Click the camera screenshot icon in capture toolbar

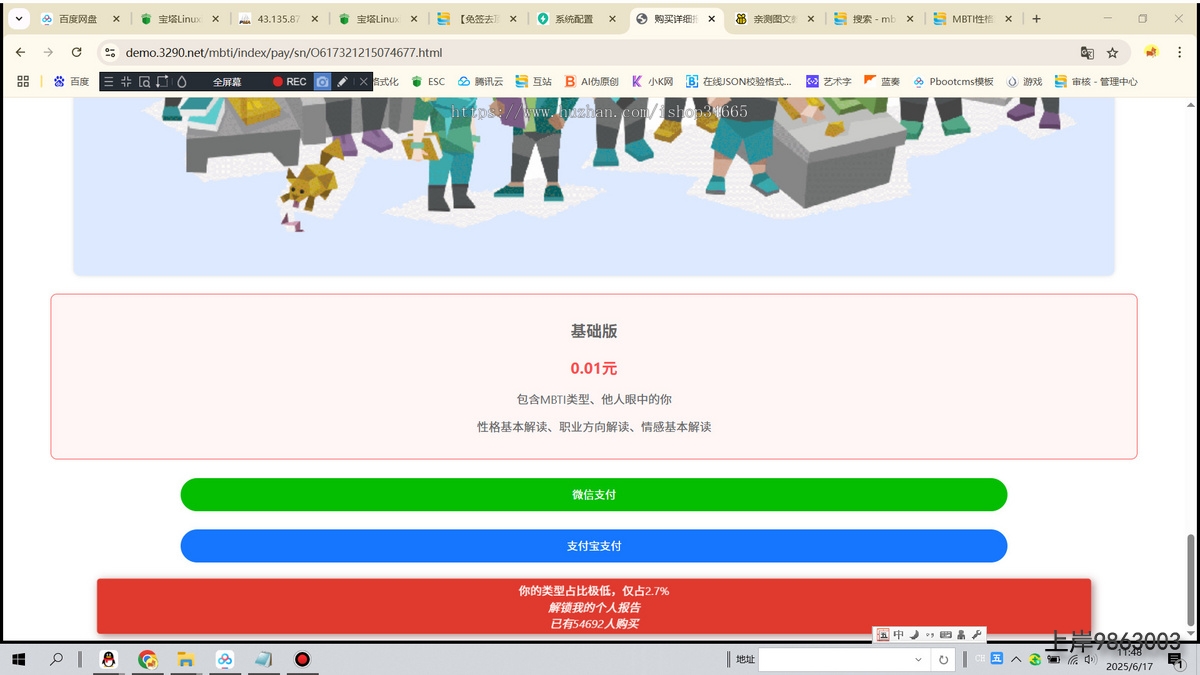tap(322, 82)
